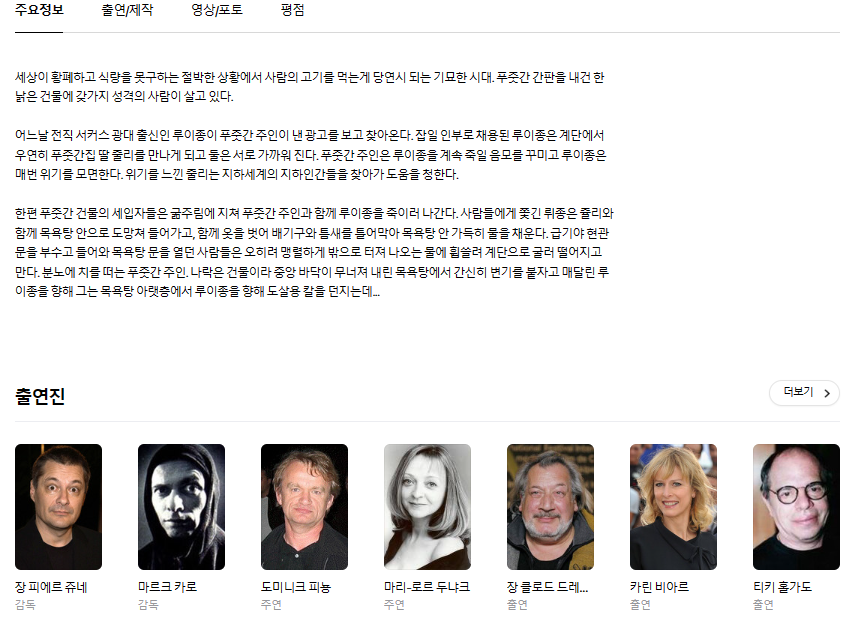Go to the 평점 tab
The height and width of the screenshot is (637, 851).
[x=293, y=11]
